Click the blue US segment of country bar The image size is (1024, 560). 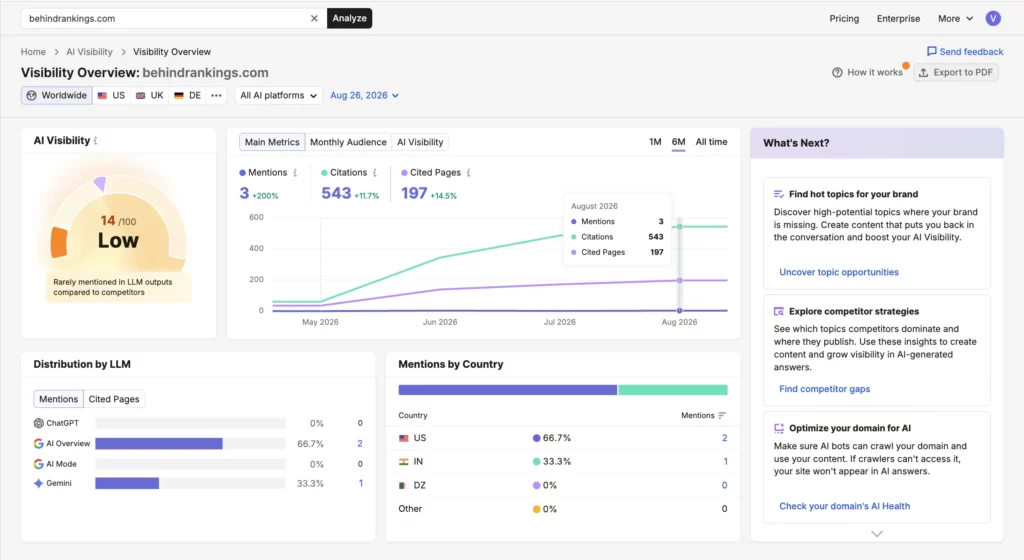click(x=507, y=390)
